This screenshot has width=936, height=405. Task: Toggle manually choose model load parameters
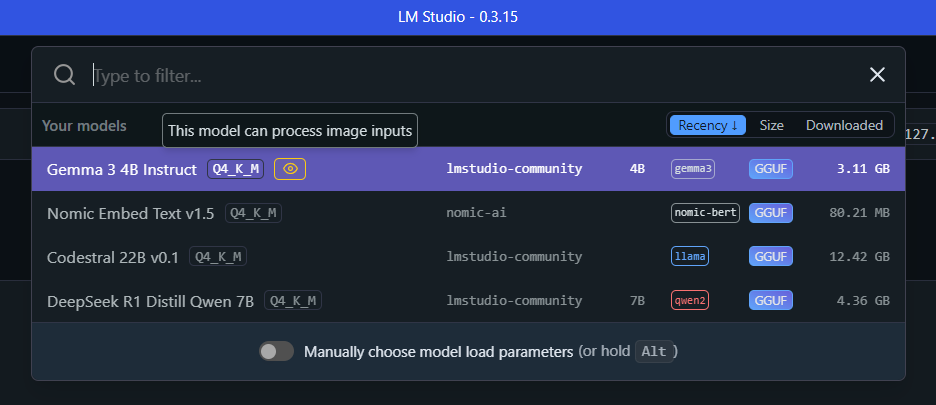276,351
